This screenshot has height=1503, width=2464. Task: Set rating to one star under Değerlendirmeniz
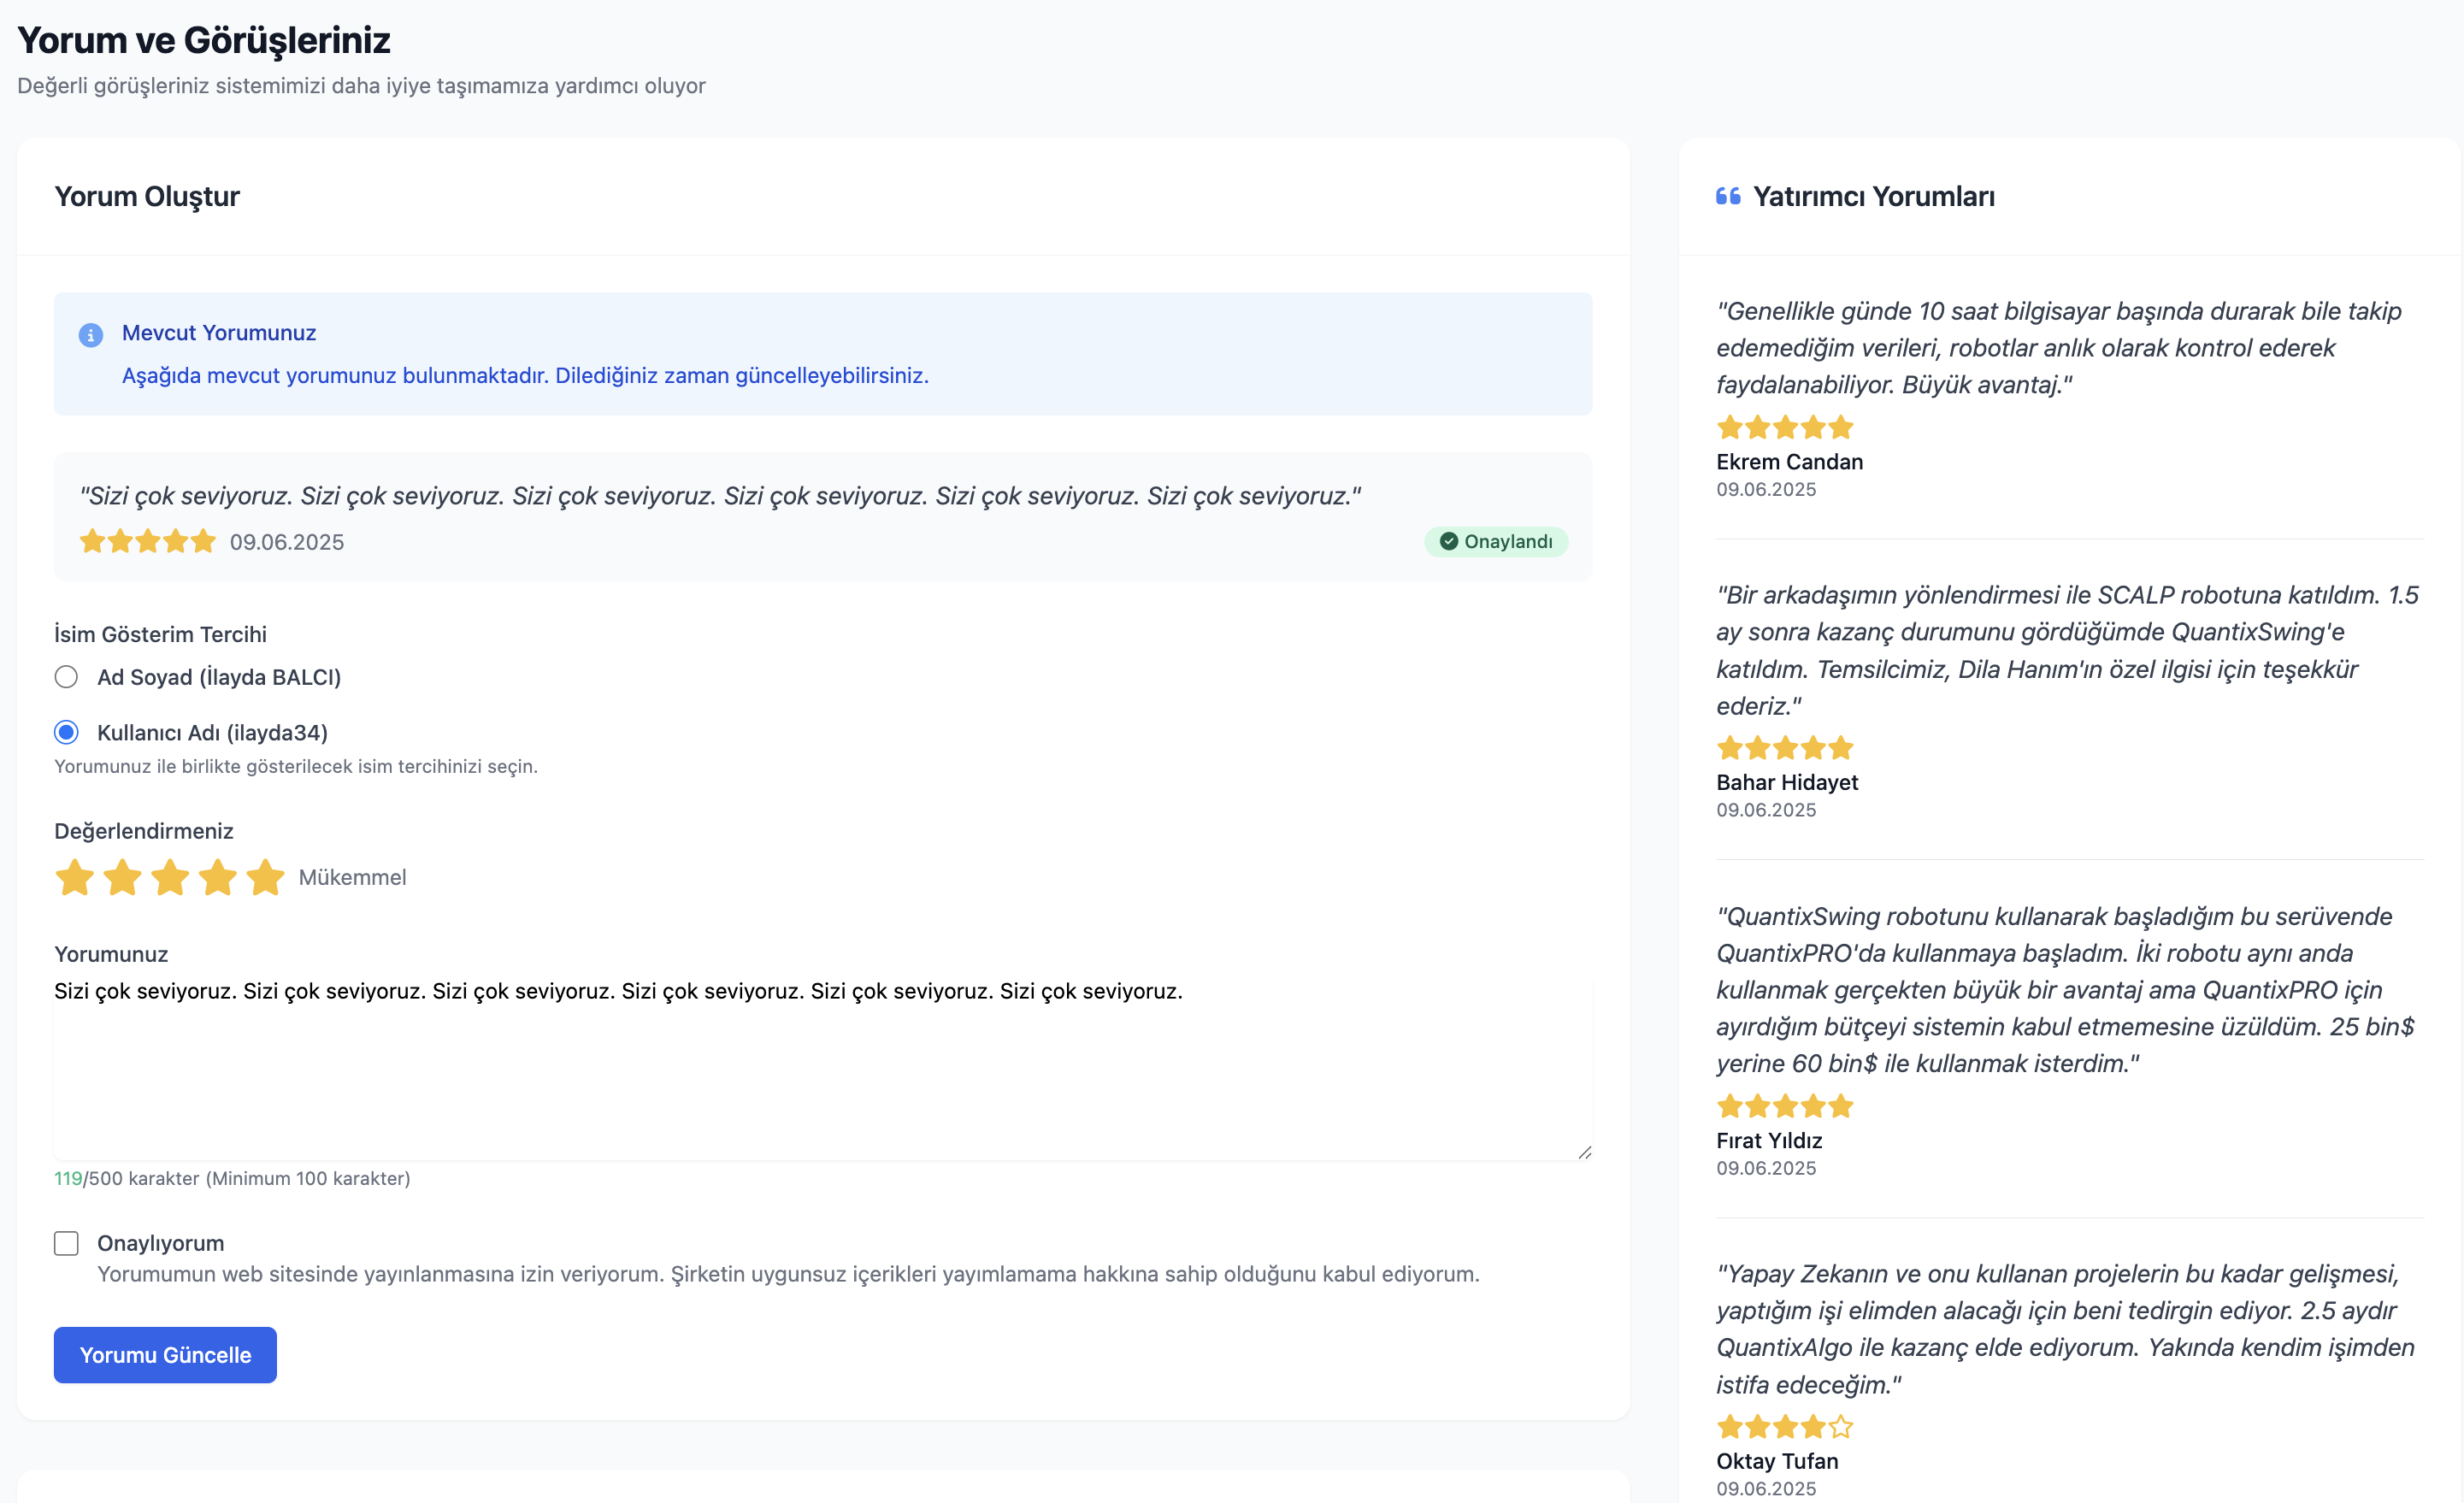pyautogui.click(x=75, y=877)
